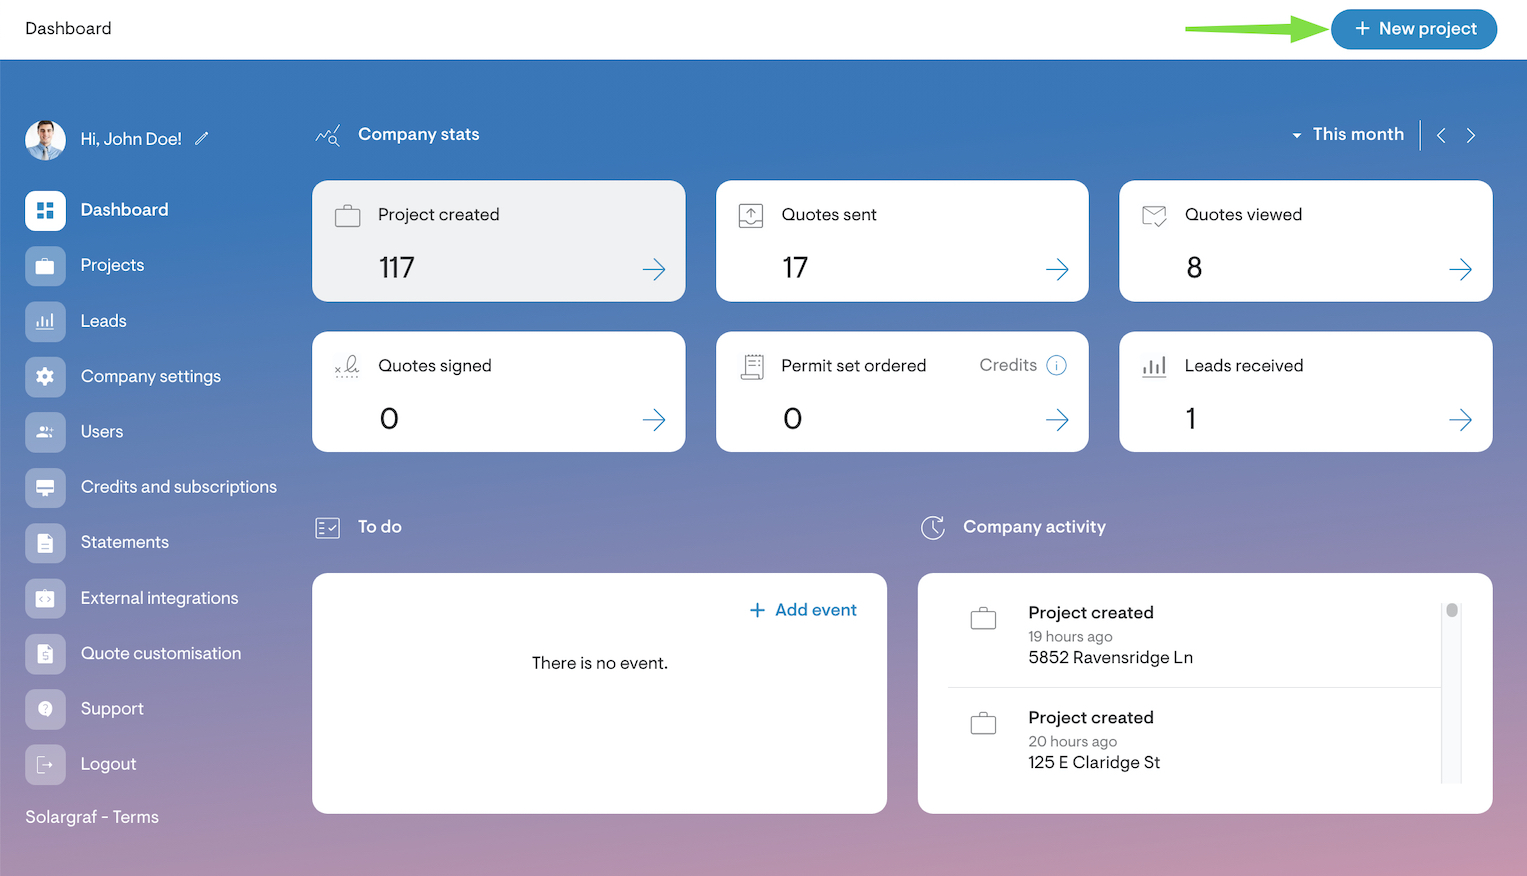Screen dimensions: 1527x876
Task: Select the Users sidebar icon
Action: coord(45,432)
